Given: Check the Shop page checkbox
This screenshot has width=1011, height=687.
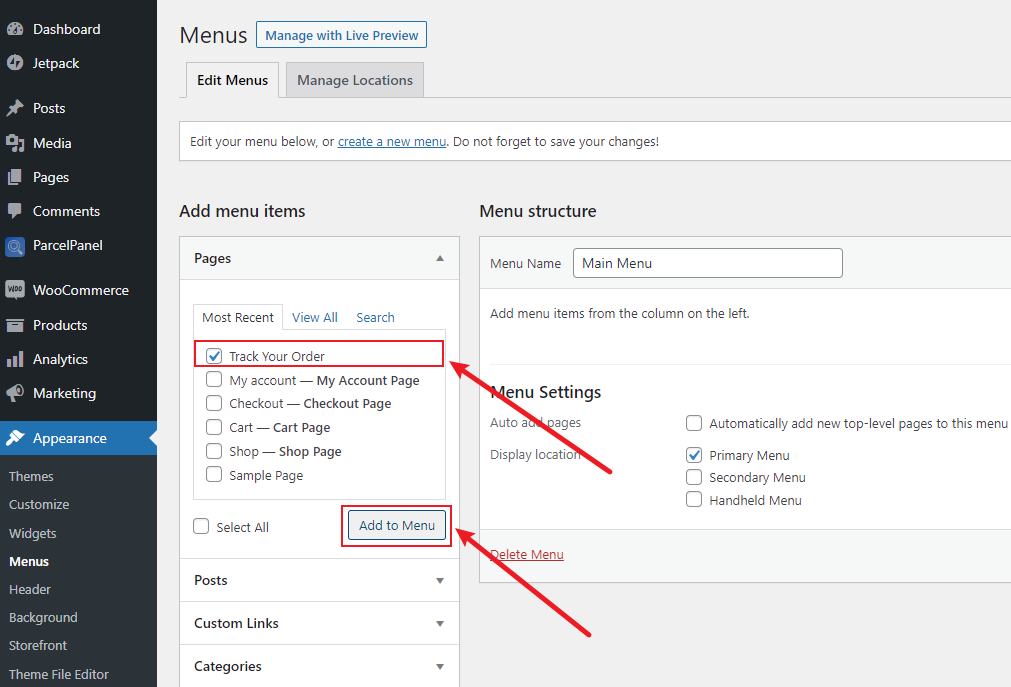Looking at the screenshot, I should 214,450.
